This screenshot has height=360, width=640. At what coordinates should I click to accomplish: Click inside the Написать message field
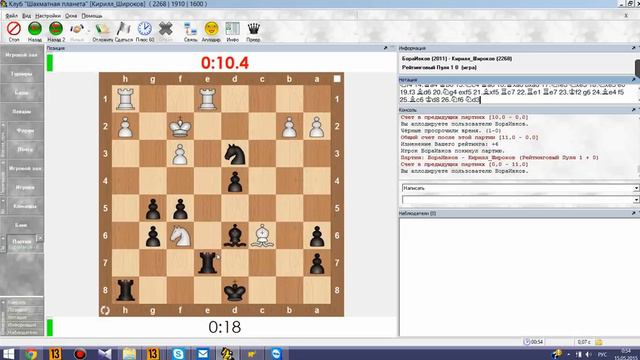(517, 188)
